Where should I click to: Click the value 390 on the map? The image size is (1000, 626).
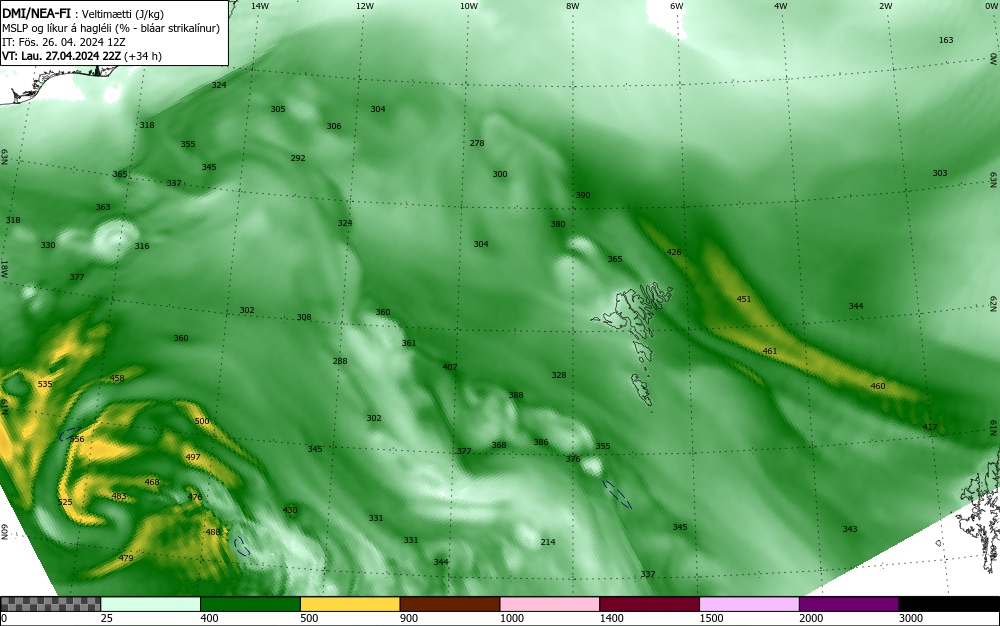(x=583, y=196)
